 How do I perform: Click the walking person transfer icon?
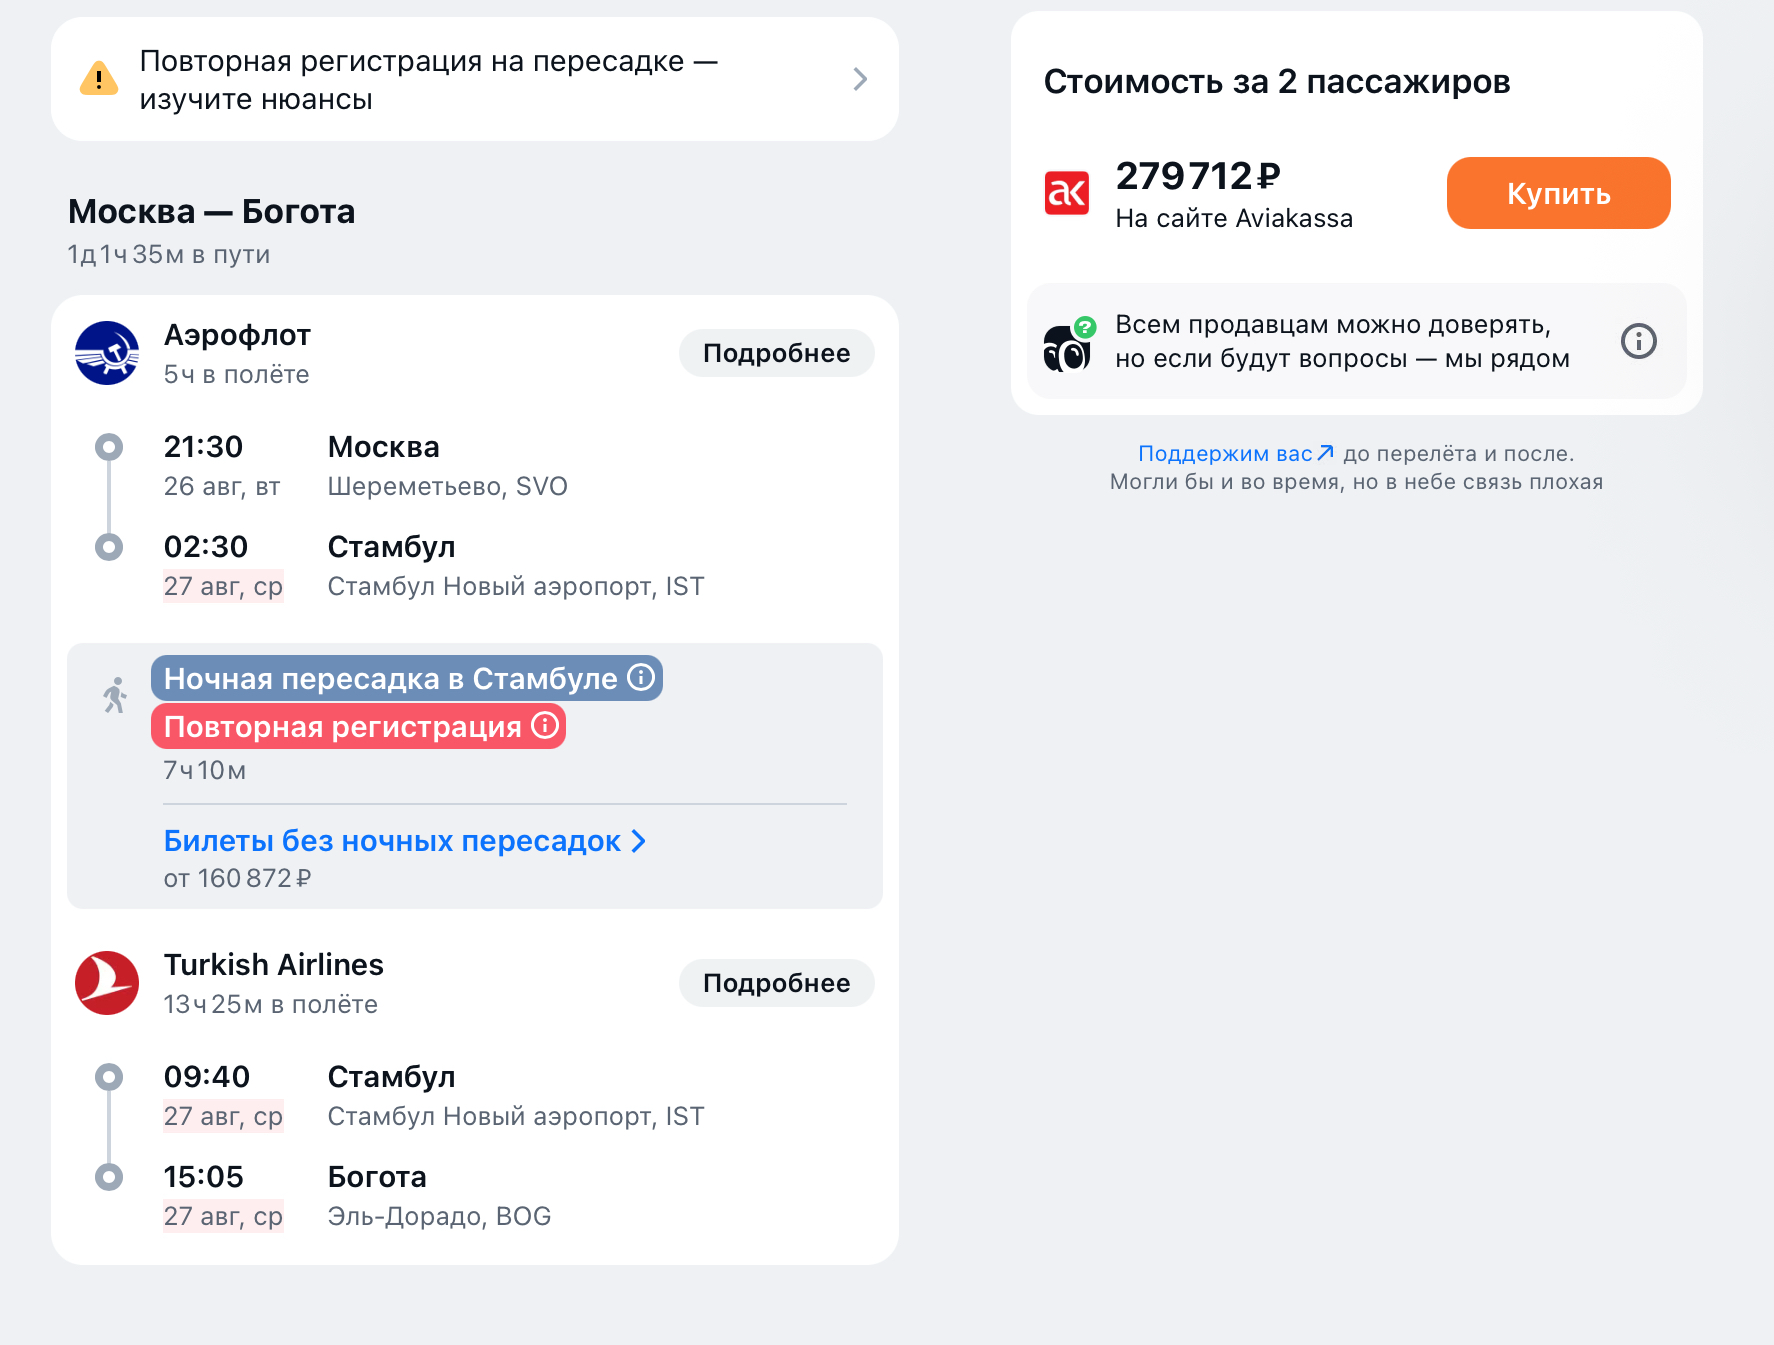[x=115, y=695]
